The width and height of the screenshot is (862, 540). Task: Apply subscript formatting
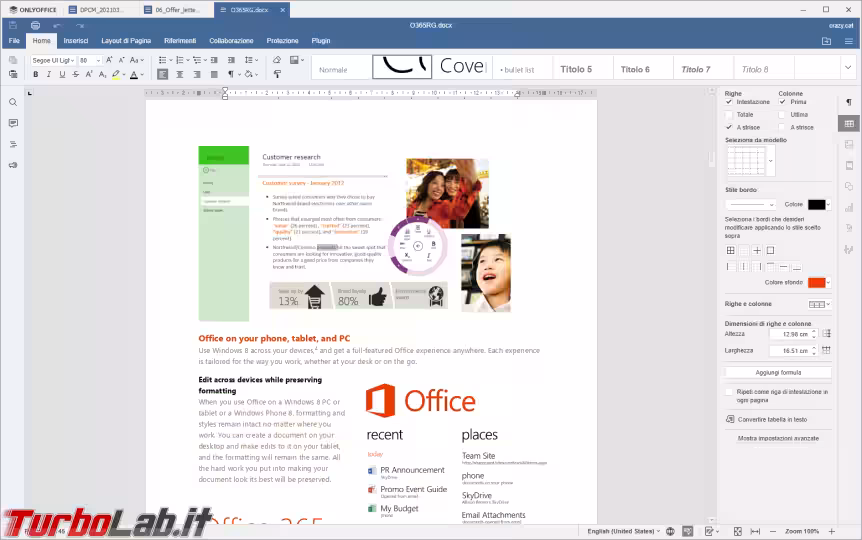(x=102, y=74)
